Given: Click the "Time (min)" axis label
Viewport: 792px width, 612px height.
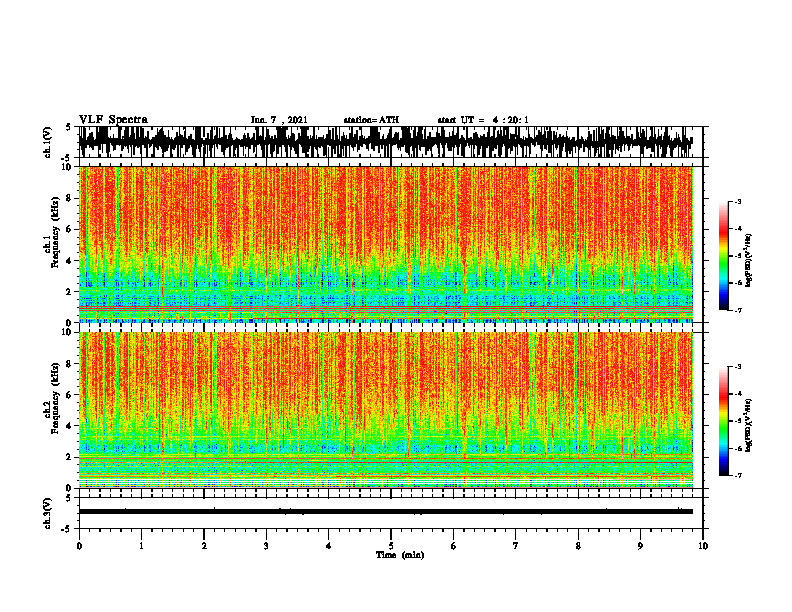Looking at the screenshot, I should click(x=400, y=555).
